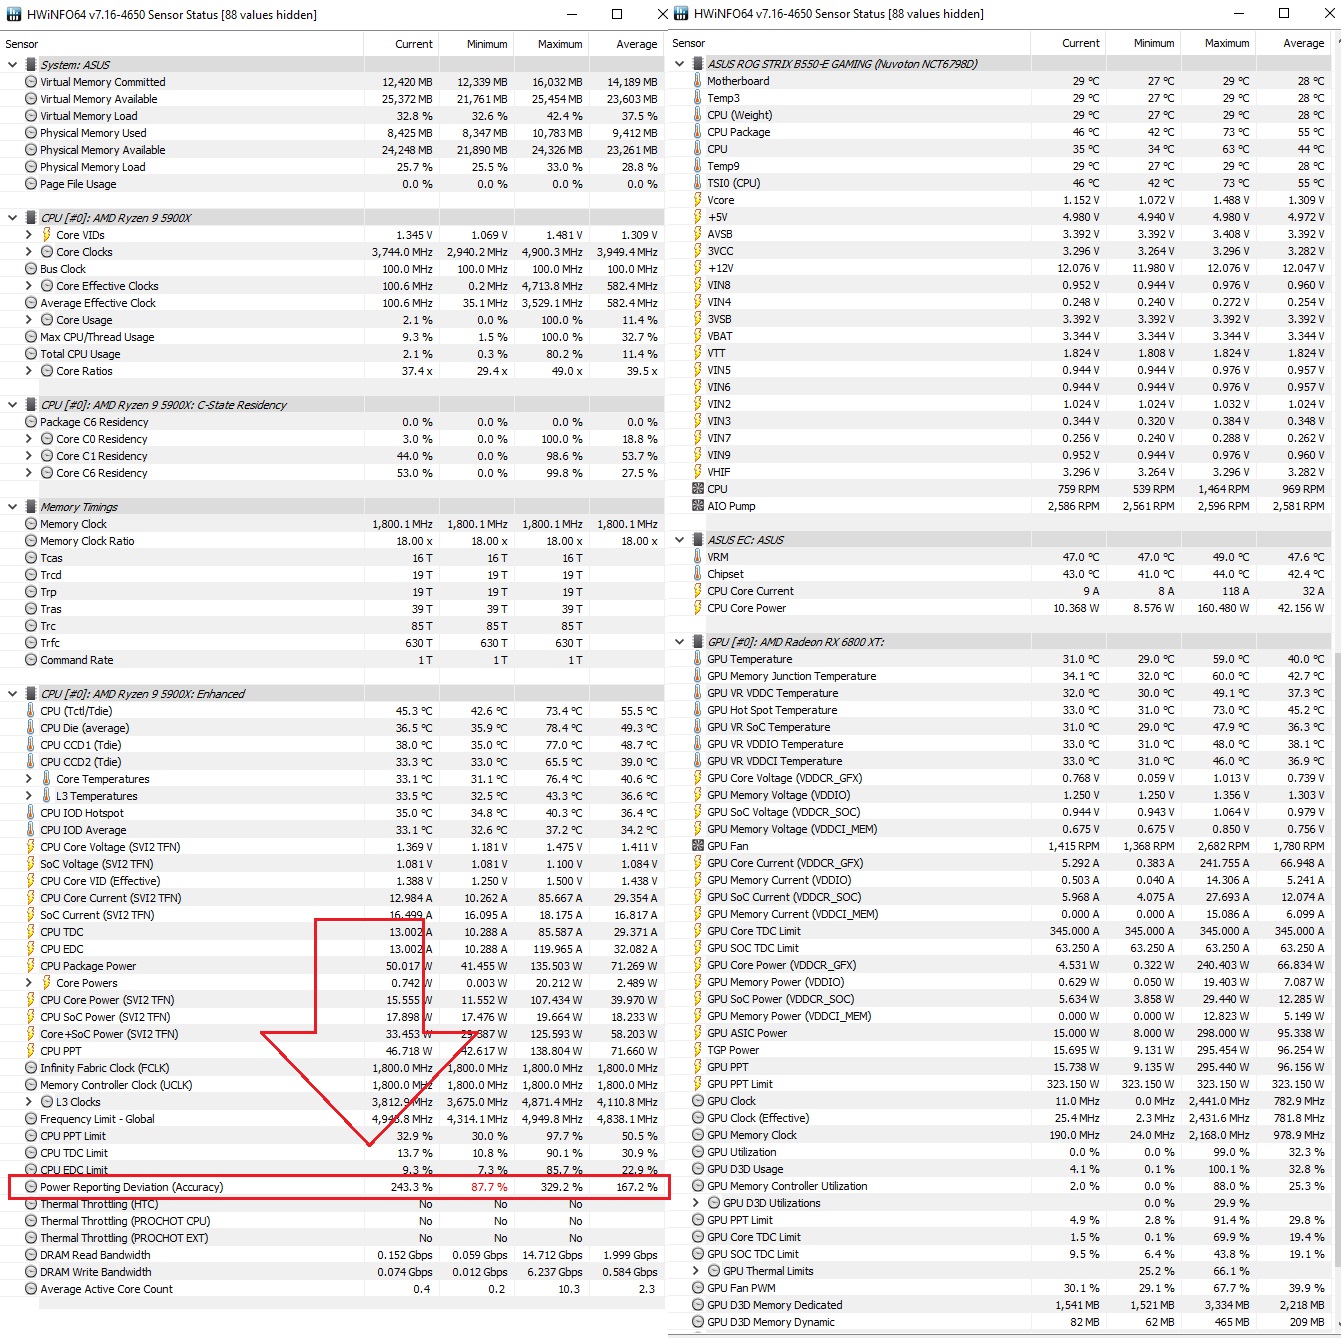This screenshot has width=1344, height=1338.
Task: Click the CPU CCD1 (Tdie) thermometer icon
Action: [x=31, y=745]
